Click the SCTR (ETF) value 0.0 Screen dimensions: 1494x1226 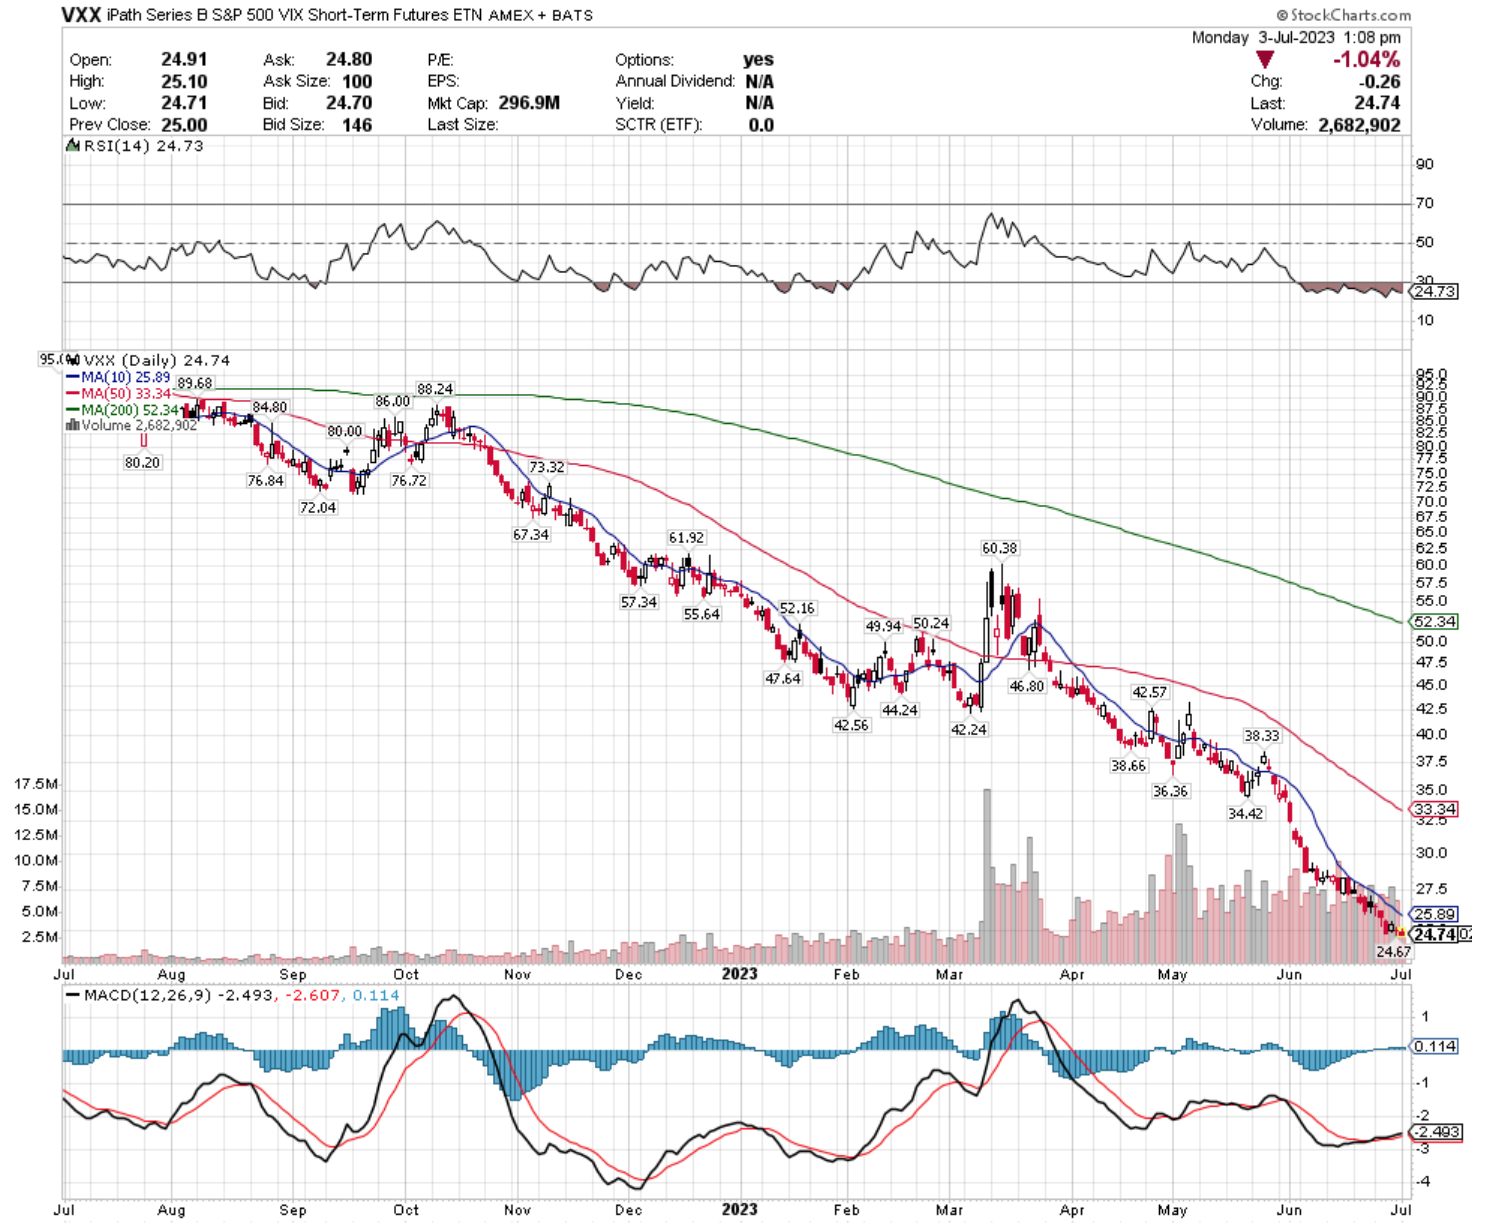click(x=762, y=125)
